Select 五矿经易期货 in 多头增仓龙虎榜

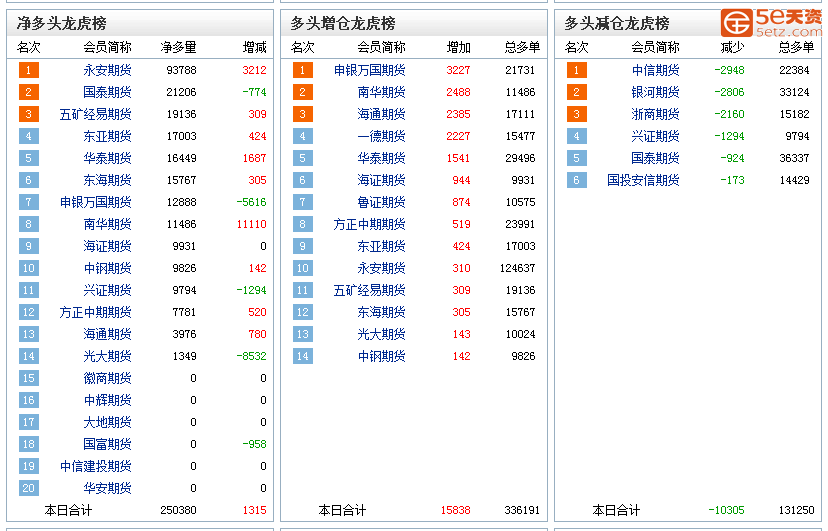coord(370,290)
